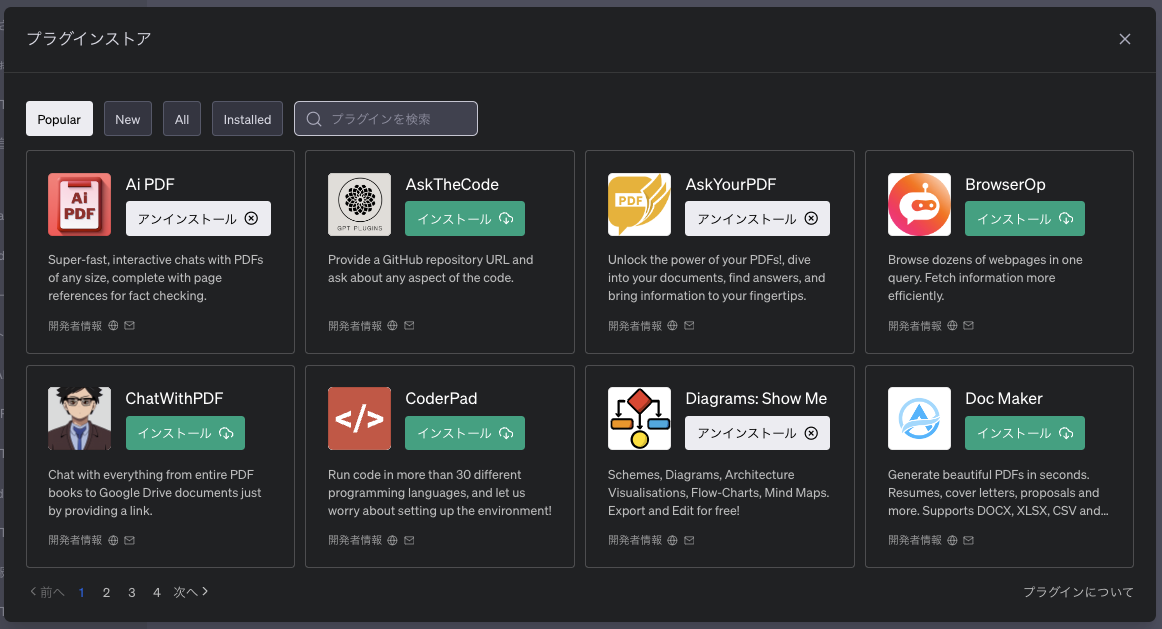Select the AskTheCode GPT Plugins icon

click(x=359, y=204)
